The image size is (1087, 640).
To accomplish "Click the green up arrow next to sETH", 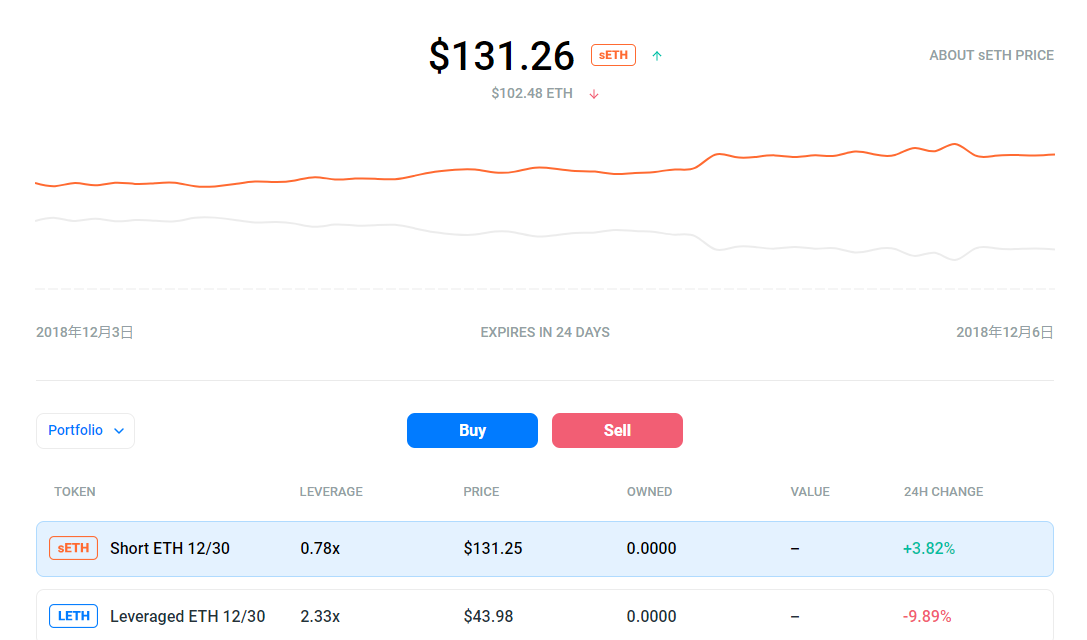I will pyautogui.click(x=656, y=55).
